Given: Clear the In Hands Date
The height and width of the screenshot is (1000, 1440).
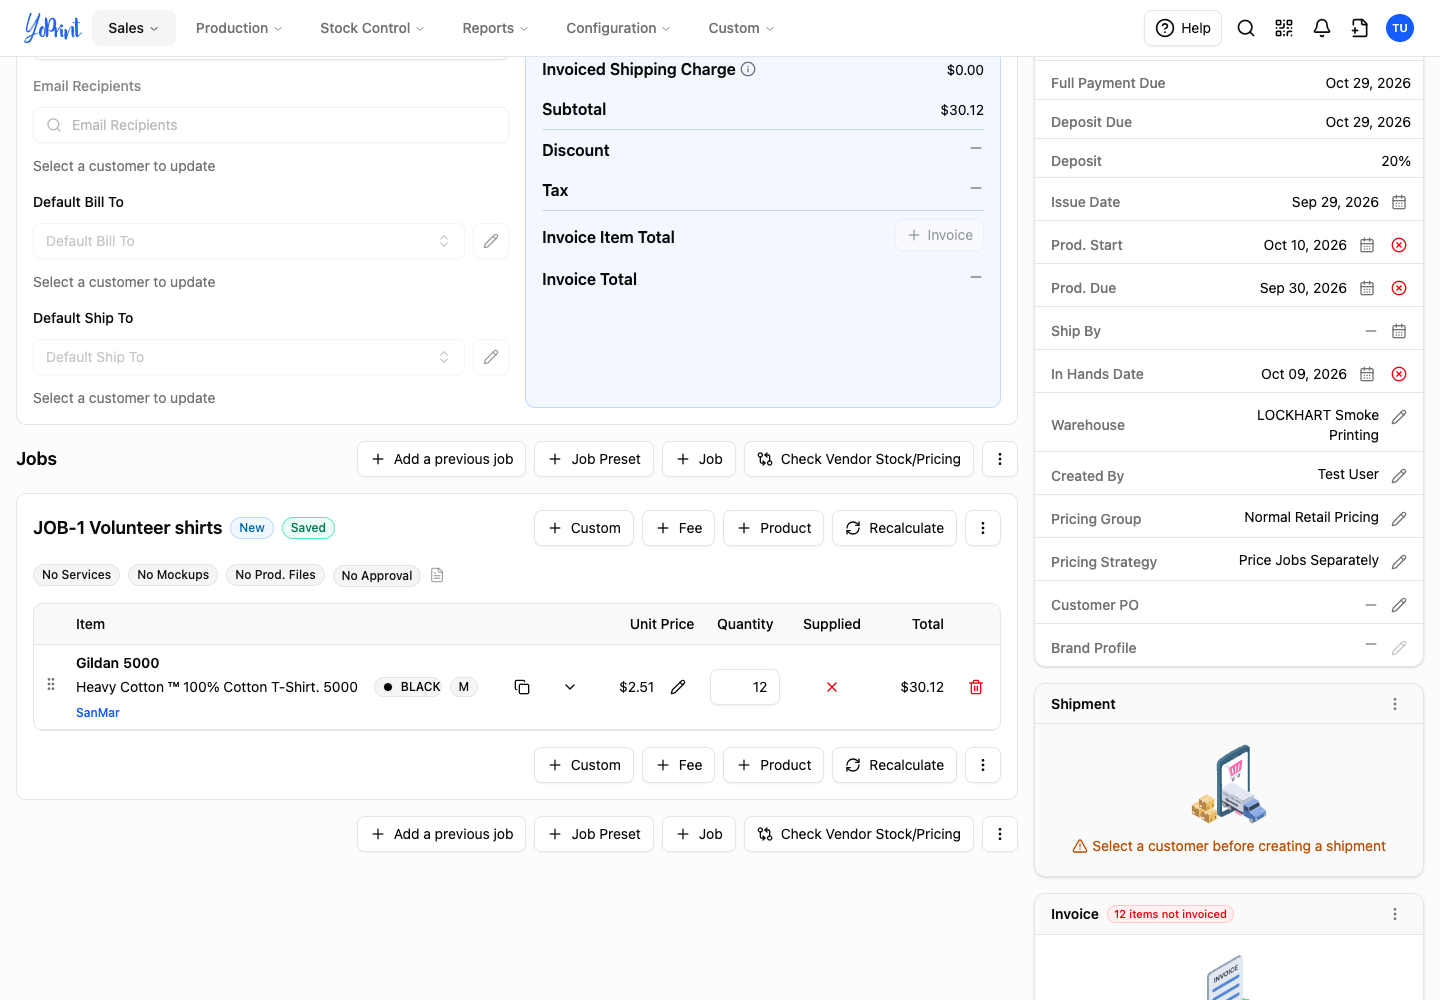Looking at the screenshot, I should [x=1399, y=374].
